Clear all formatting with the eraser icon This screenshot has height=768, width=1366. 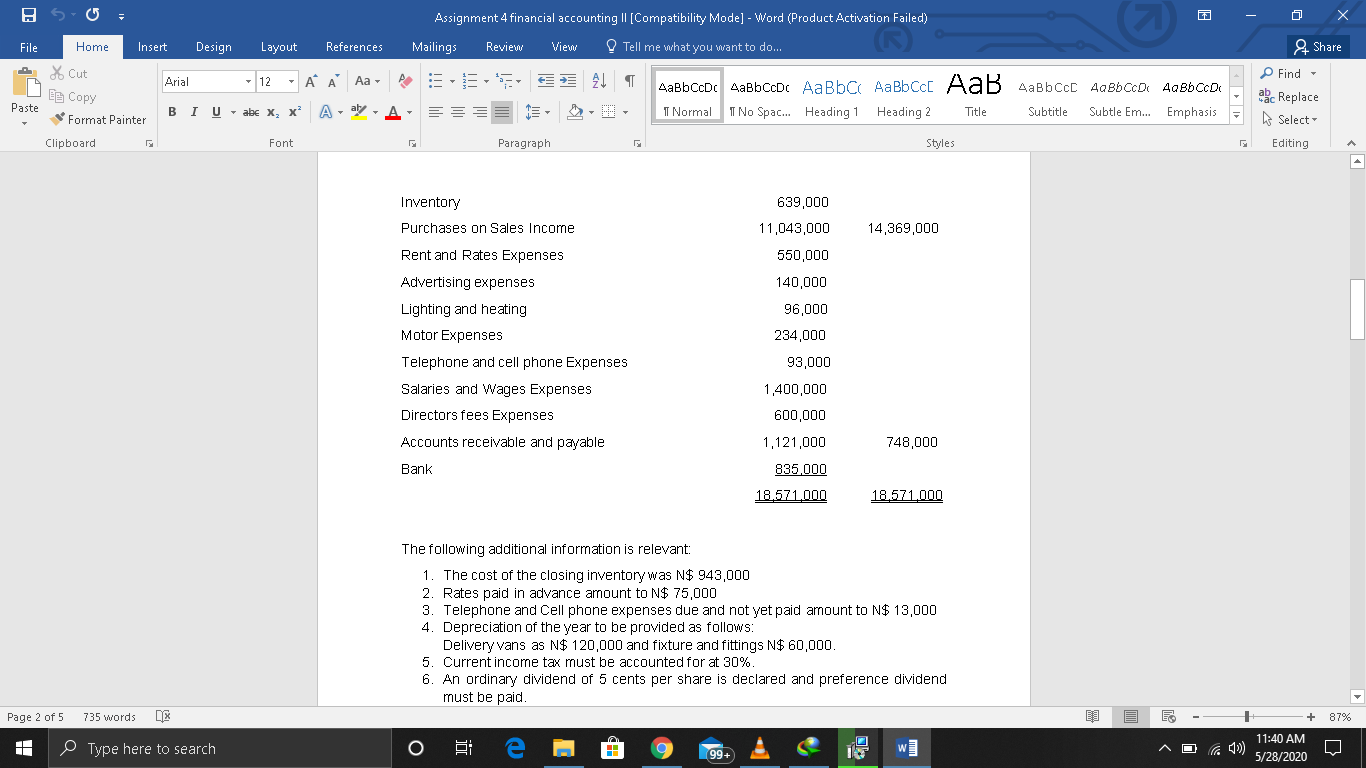404,81
